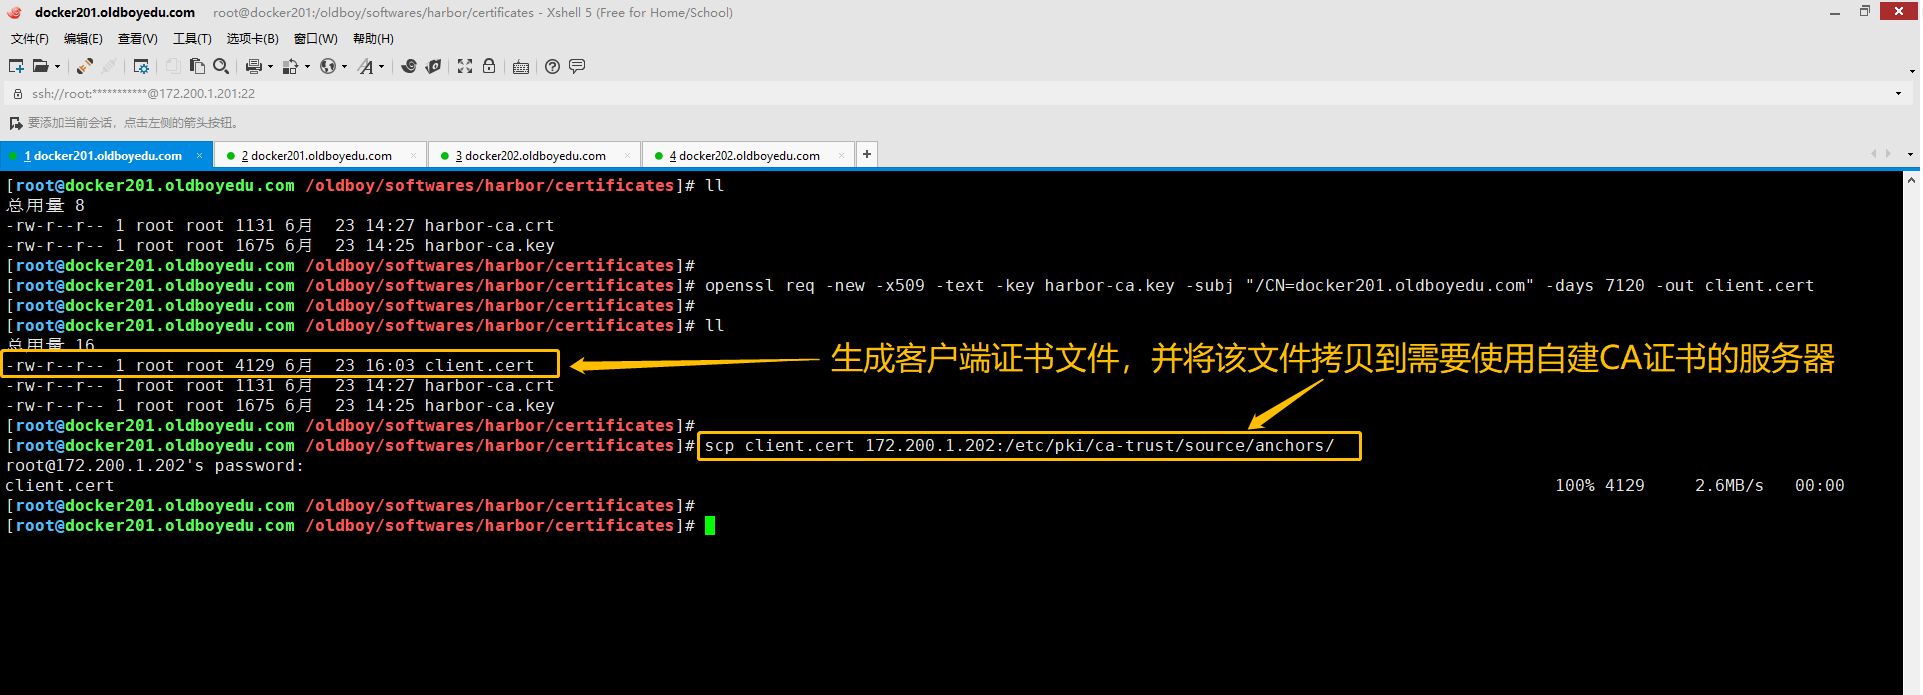The height and width of the screenshot is (695, 1923).
Task: Click the green cursor at the last terminal prompt
Action: tap(710, 526)
